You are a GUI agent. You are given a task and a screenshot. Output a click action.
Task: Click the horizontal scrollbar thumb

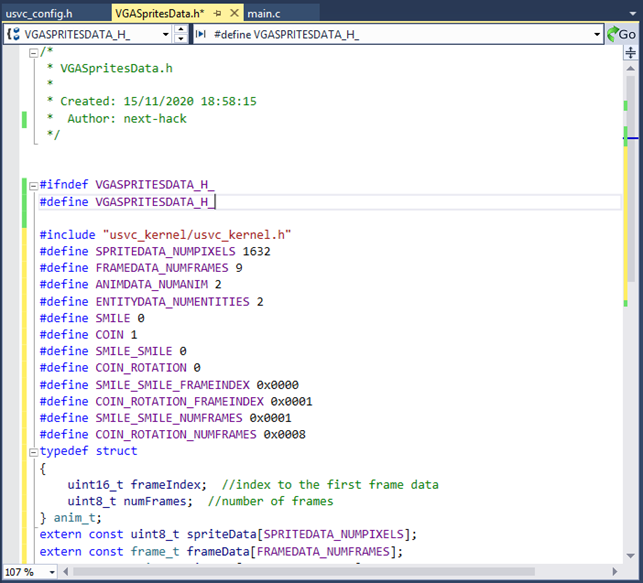click(303, 572)
